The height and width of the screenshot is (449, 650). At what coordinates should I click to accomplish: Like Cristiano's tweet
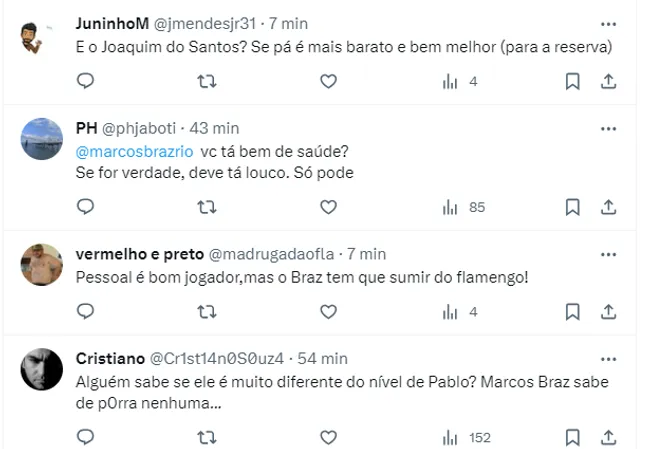328,437
